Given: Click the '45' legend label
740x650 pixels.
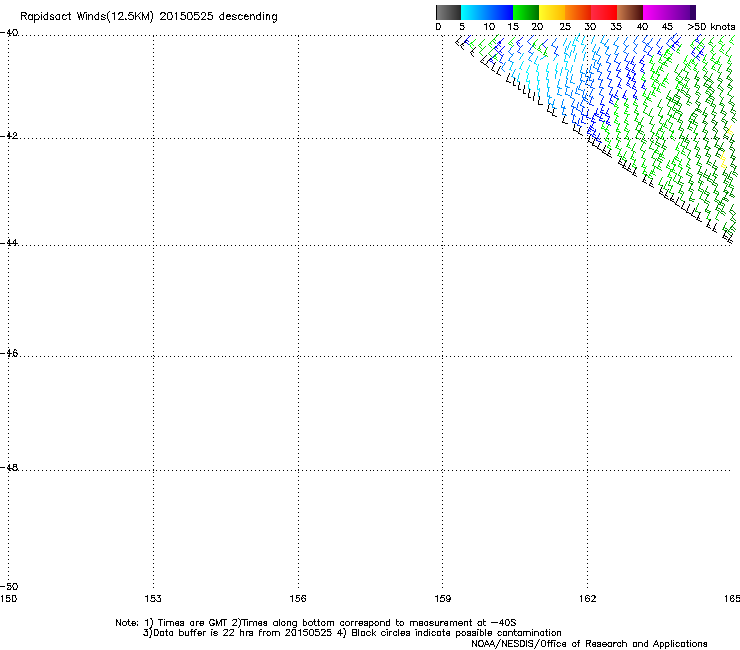Looking at the screenshot, I should 667,27.
